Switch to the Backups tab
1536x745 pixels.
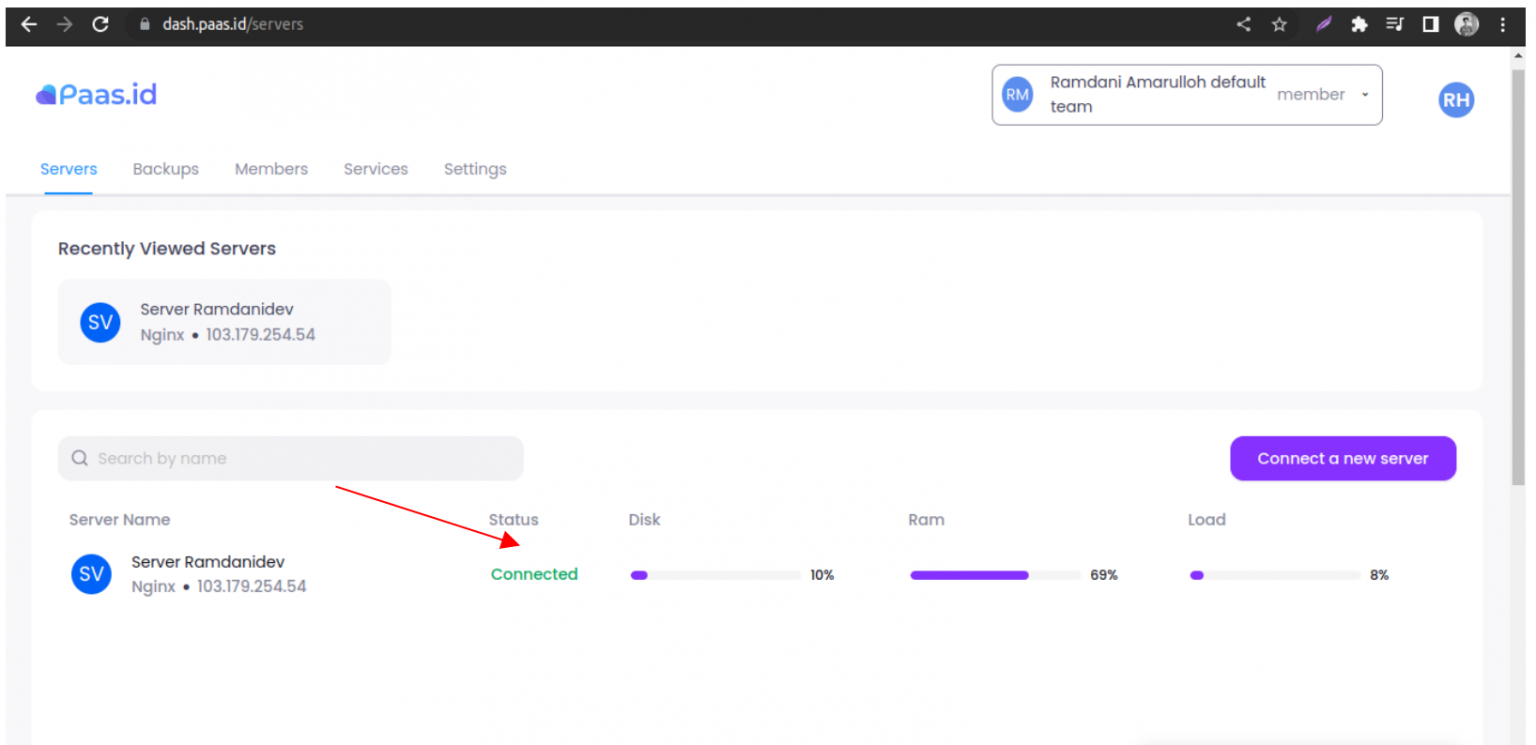pos(165,169)
